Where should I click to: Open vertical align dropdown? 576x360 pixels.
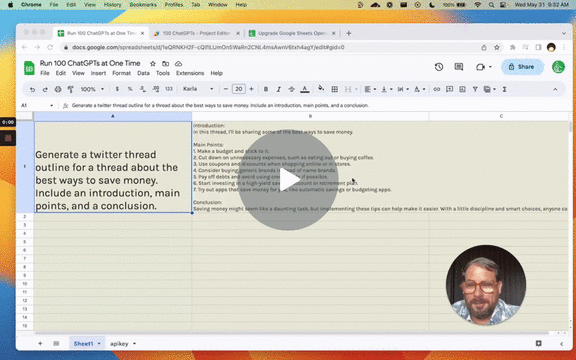[x=386, y=89]
